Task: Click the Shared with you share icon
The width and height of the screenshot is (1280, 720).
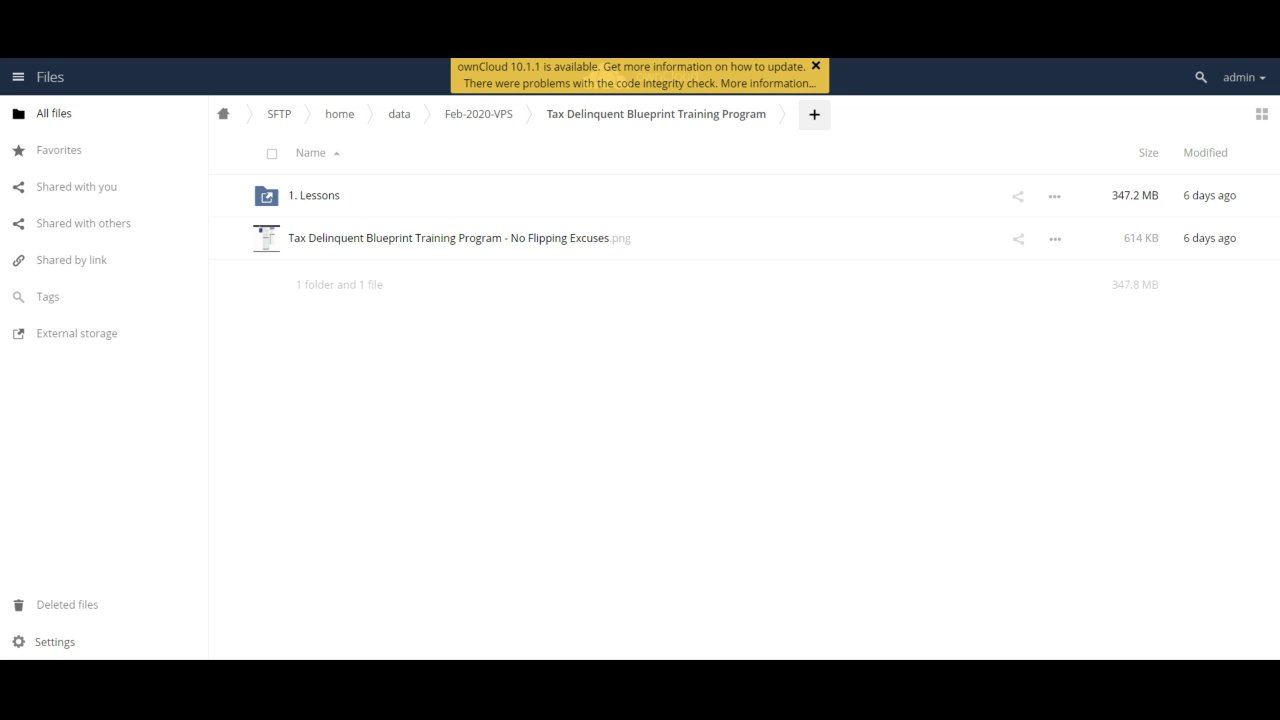Action: (18, 187)
